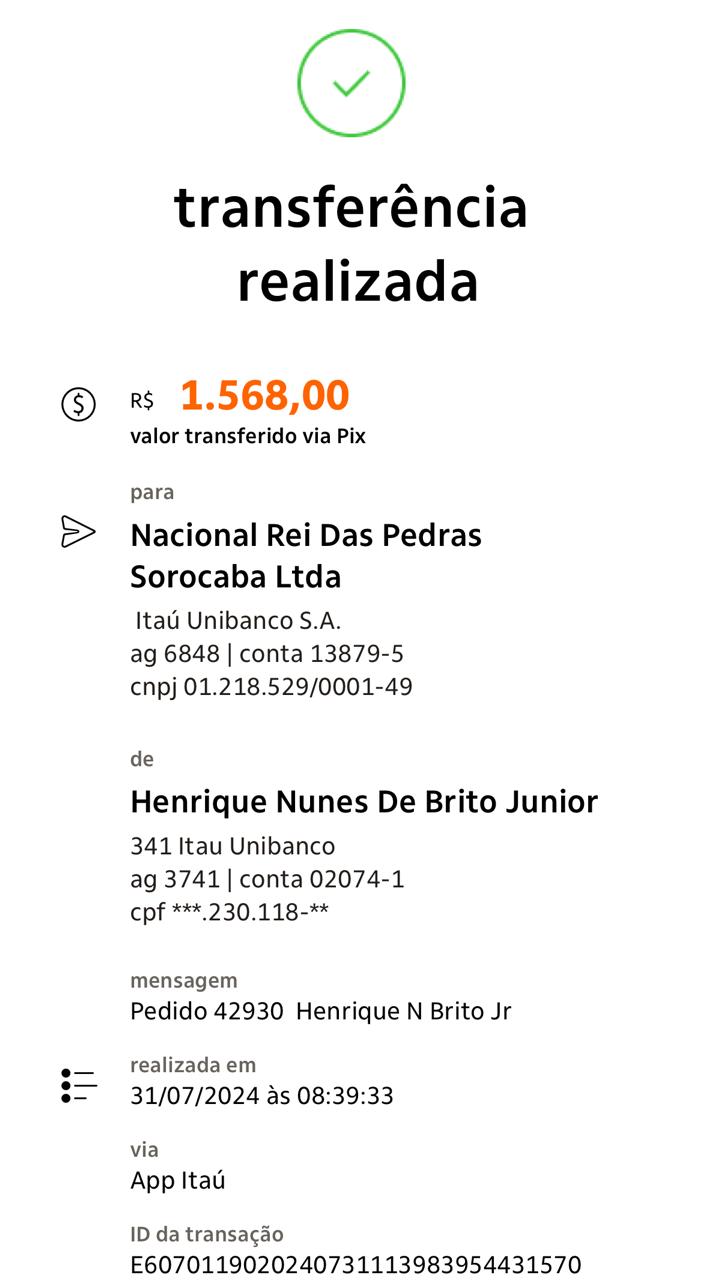Screen dimensions: 703x1280
Task: Select recipient name Nacional Rei Das Pedras
Action: [305, 555]
